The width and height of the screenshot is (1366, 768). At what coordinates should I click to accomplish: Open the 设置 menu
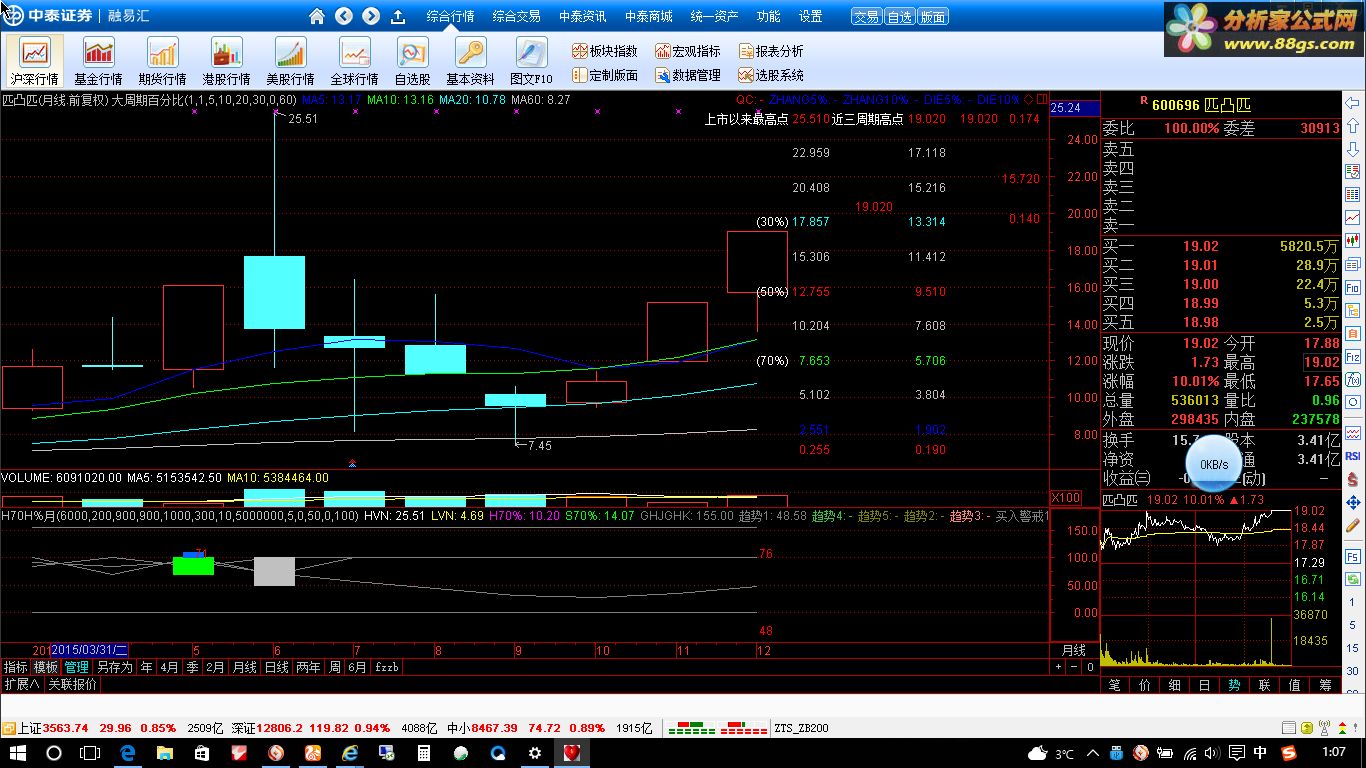coord(810,16)
